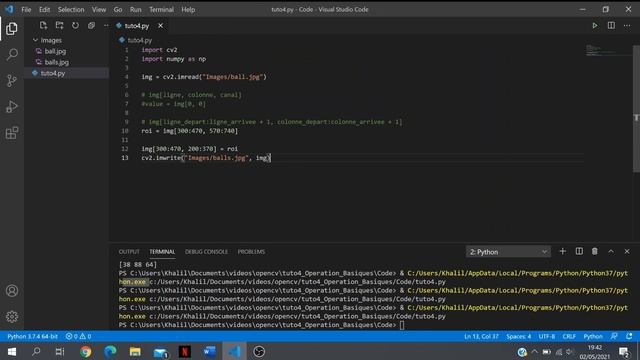Change end of line sequence CRLF

(x=569, y=336)
